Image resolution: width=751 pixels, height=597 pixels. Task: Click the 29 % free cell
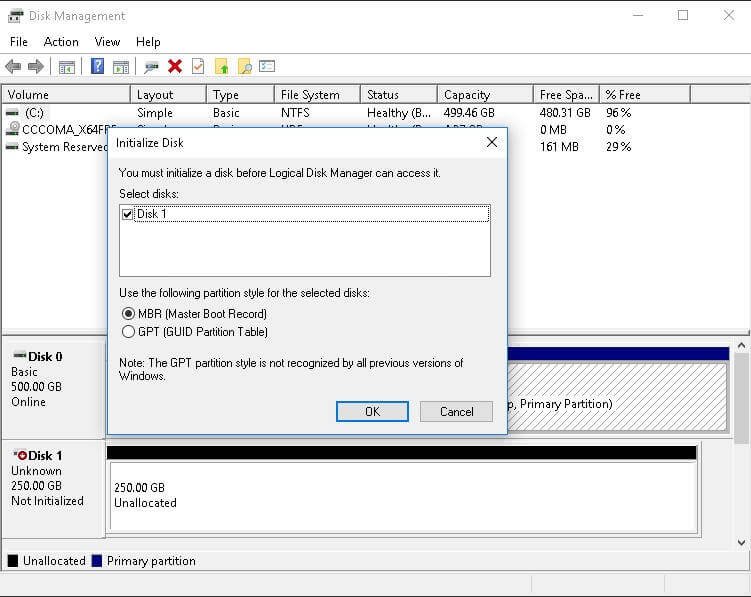[618, 147]
